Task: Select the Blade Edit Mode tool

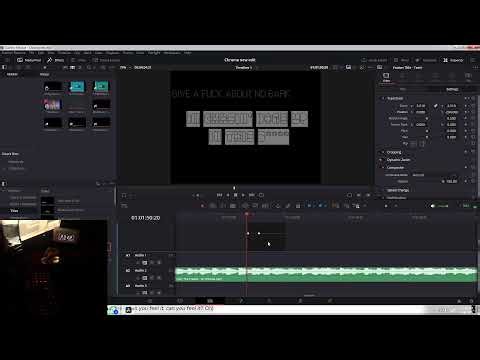Action: (x=233, y=206)
